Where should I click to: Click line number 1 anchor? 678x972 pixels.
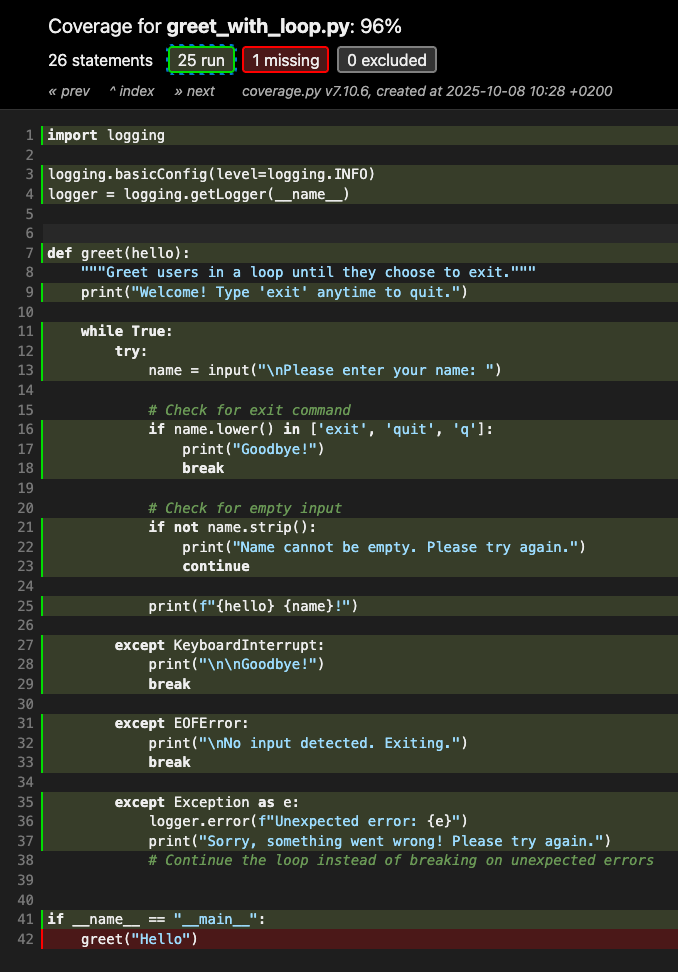(x=30, y=135)
